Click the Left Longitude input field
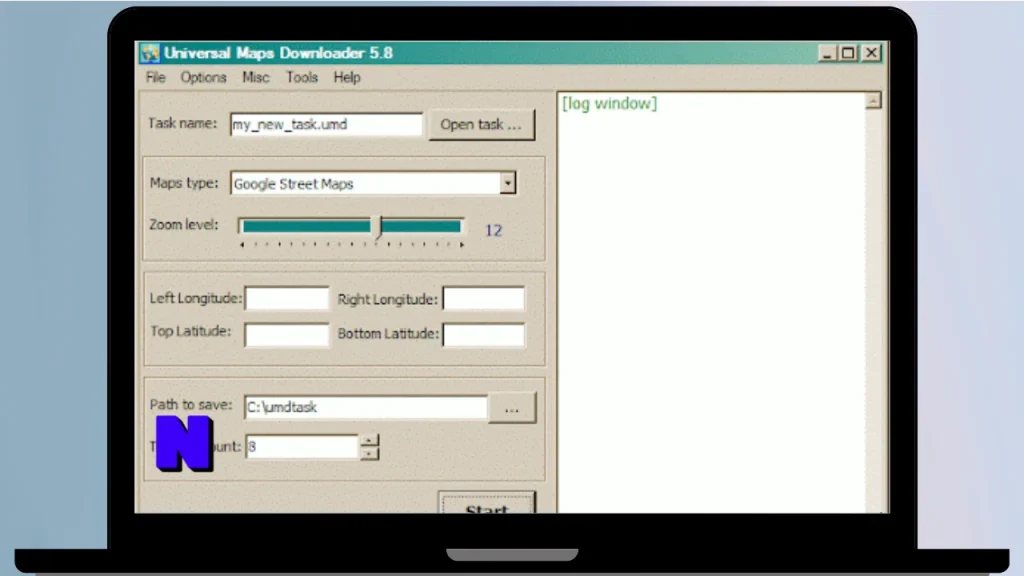 pos(287,298)
